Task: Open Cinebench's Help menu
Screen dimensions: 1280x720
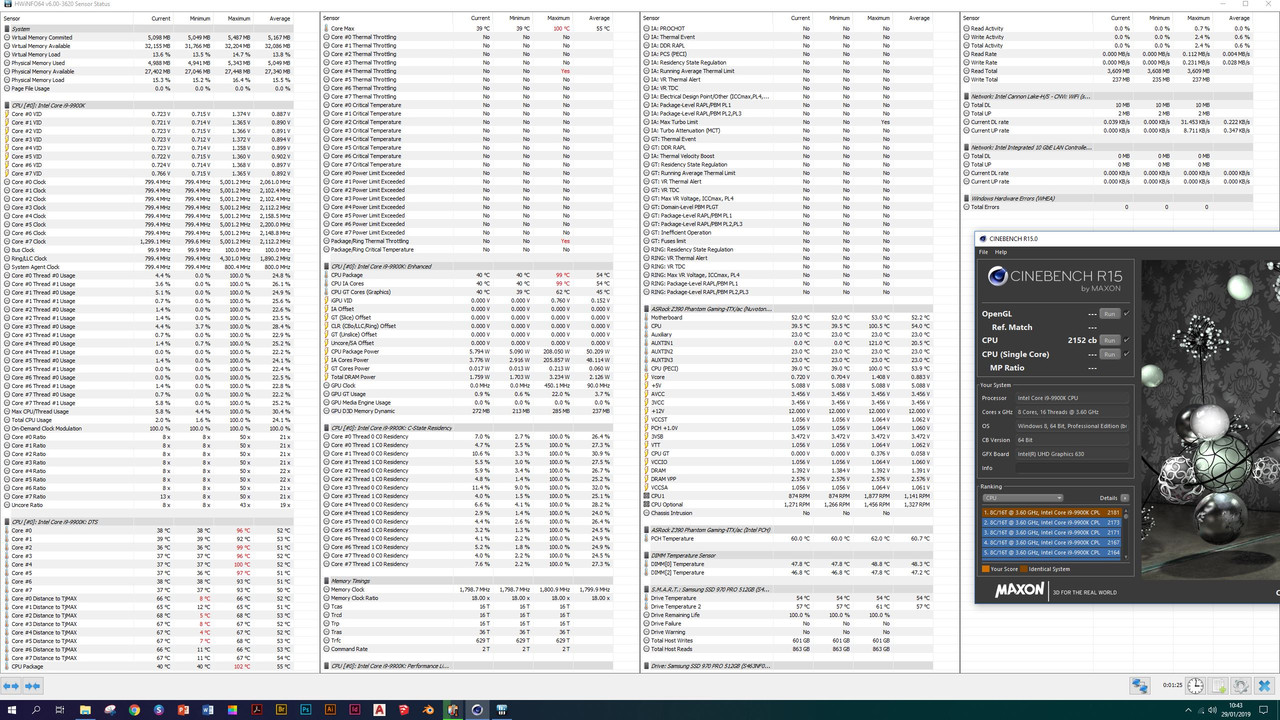Action: click(1000, 252)
